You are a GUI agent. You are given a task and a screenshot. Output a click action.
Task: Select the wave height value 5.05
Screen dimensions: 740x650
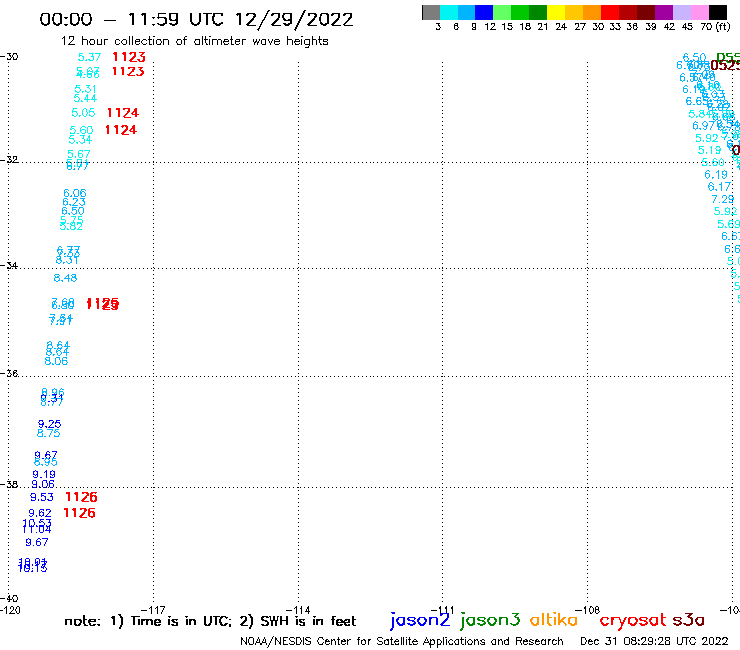pyautogui.click(x=83, y=113)
